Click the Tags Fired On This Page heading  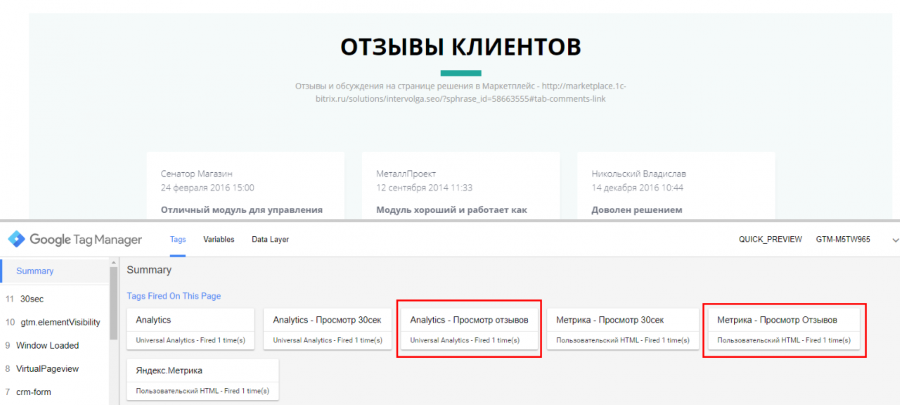(174, 296)
